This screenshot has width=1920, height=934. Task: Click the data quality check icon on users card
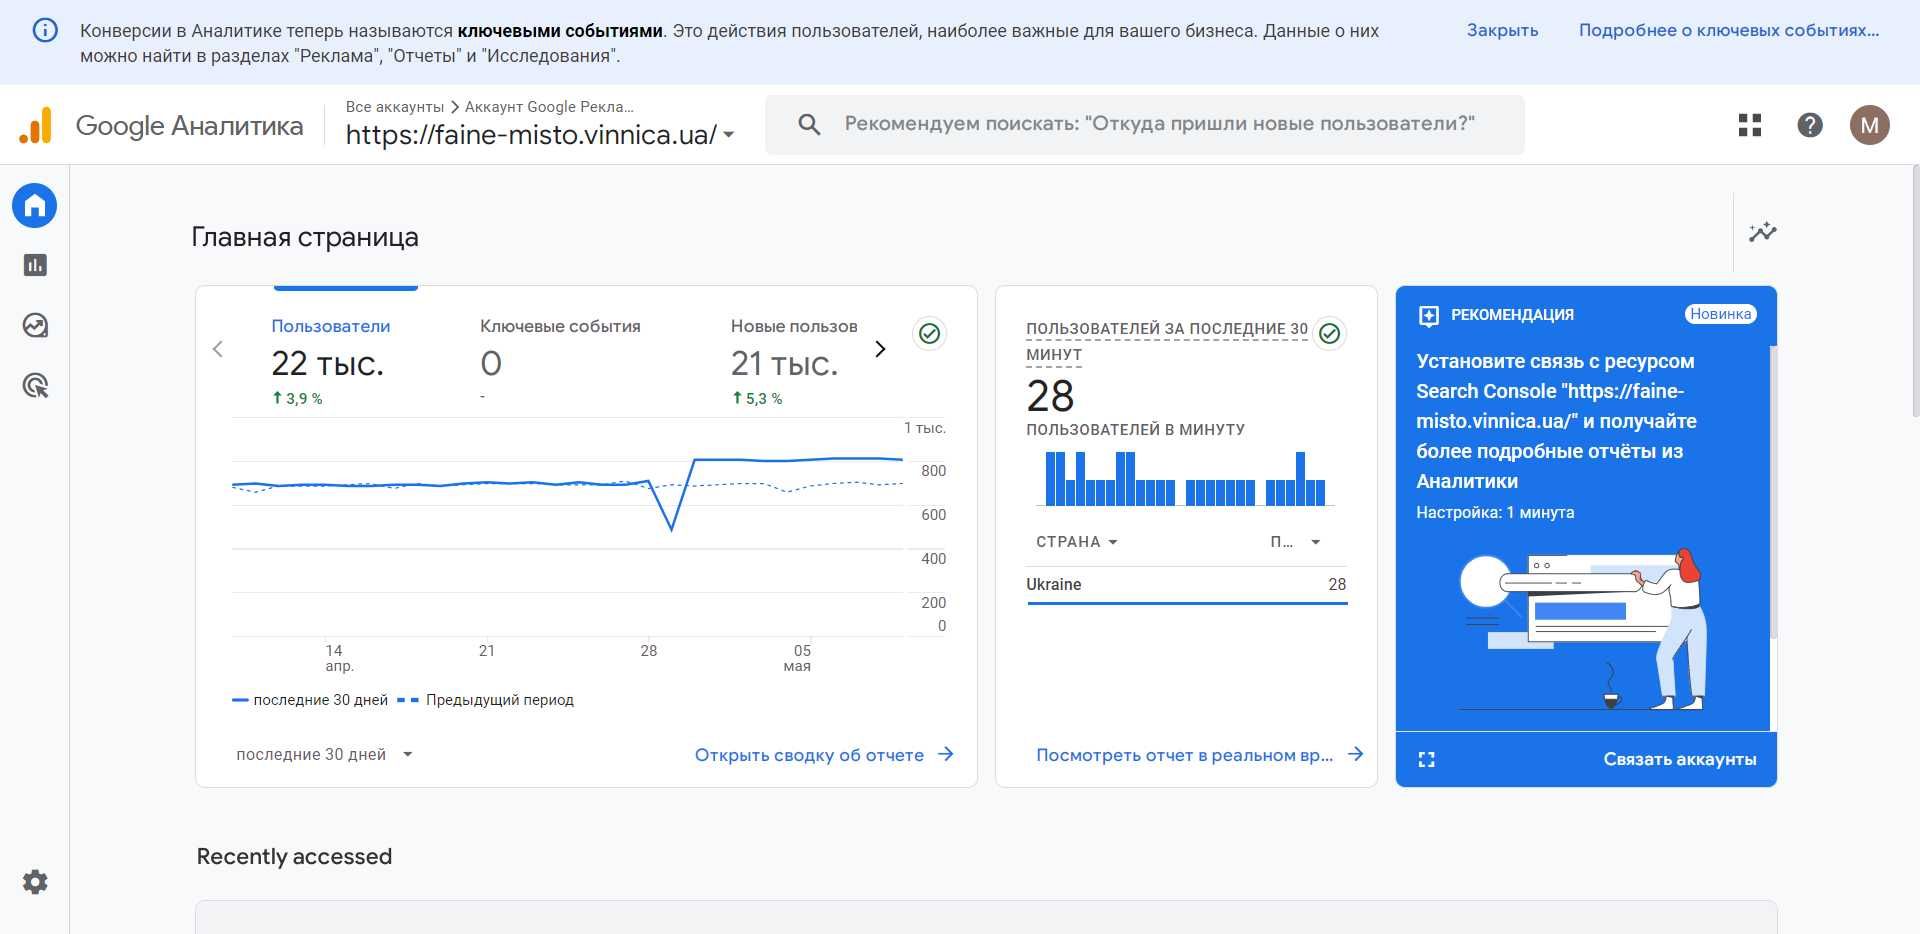pyautogui.click(x=929, y=333)
